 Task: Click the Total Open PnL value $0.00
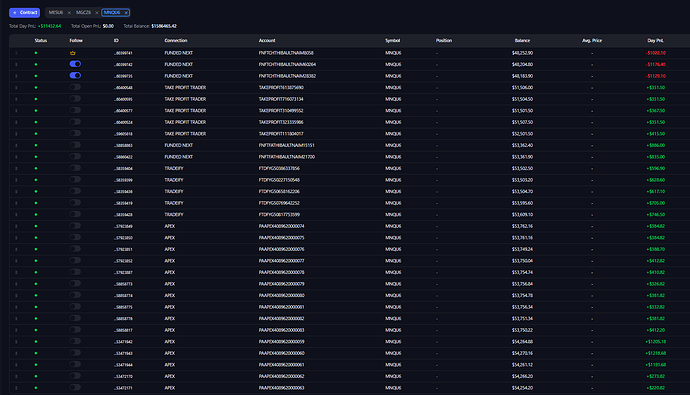click(108, 26)
